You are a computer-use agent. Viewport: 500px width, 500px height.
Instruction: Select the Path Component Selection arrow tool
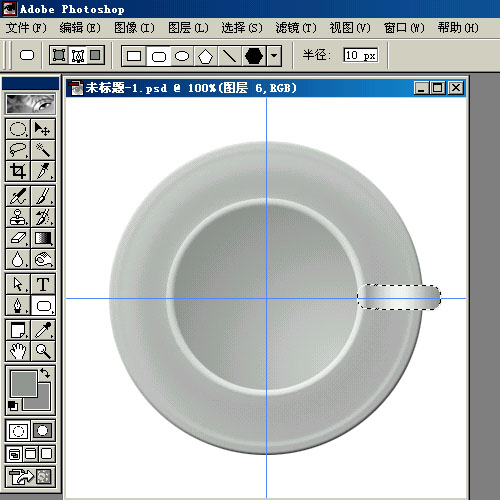(18, 284)
